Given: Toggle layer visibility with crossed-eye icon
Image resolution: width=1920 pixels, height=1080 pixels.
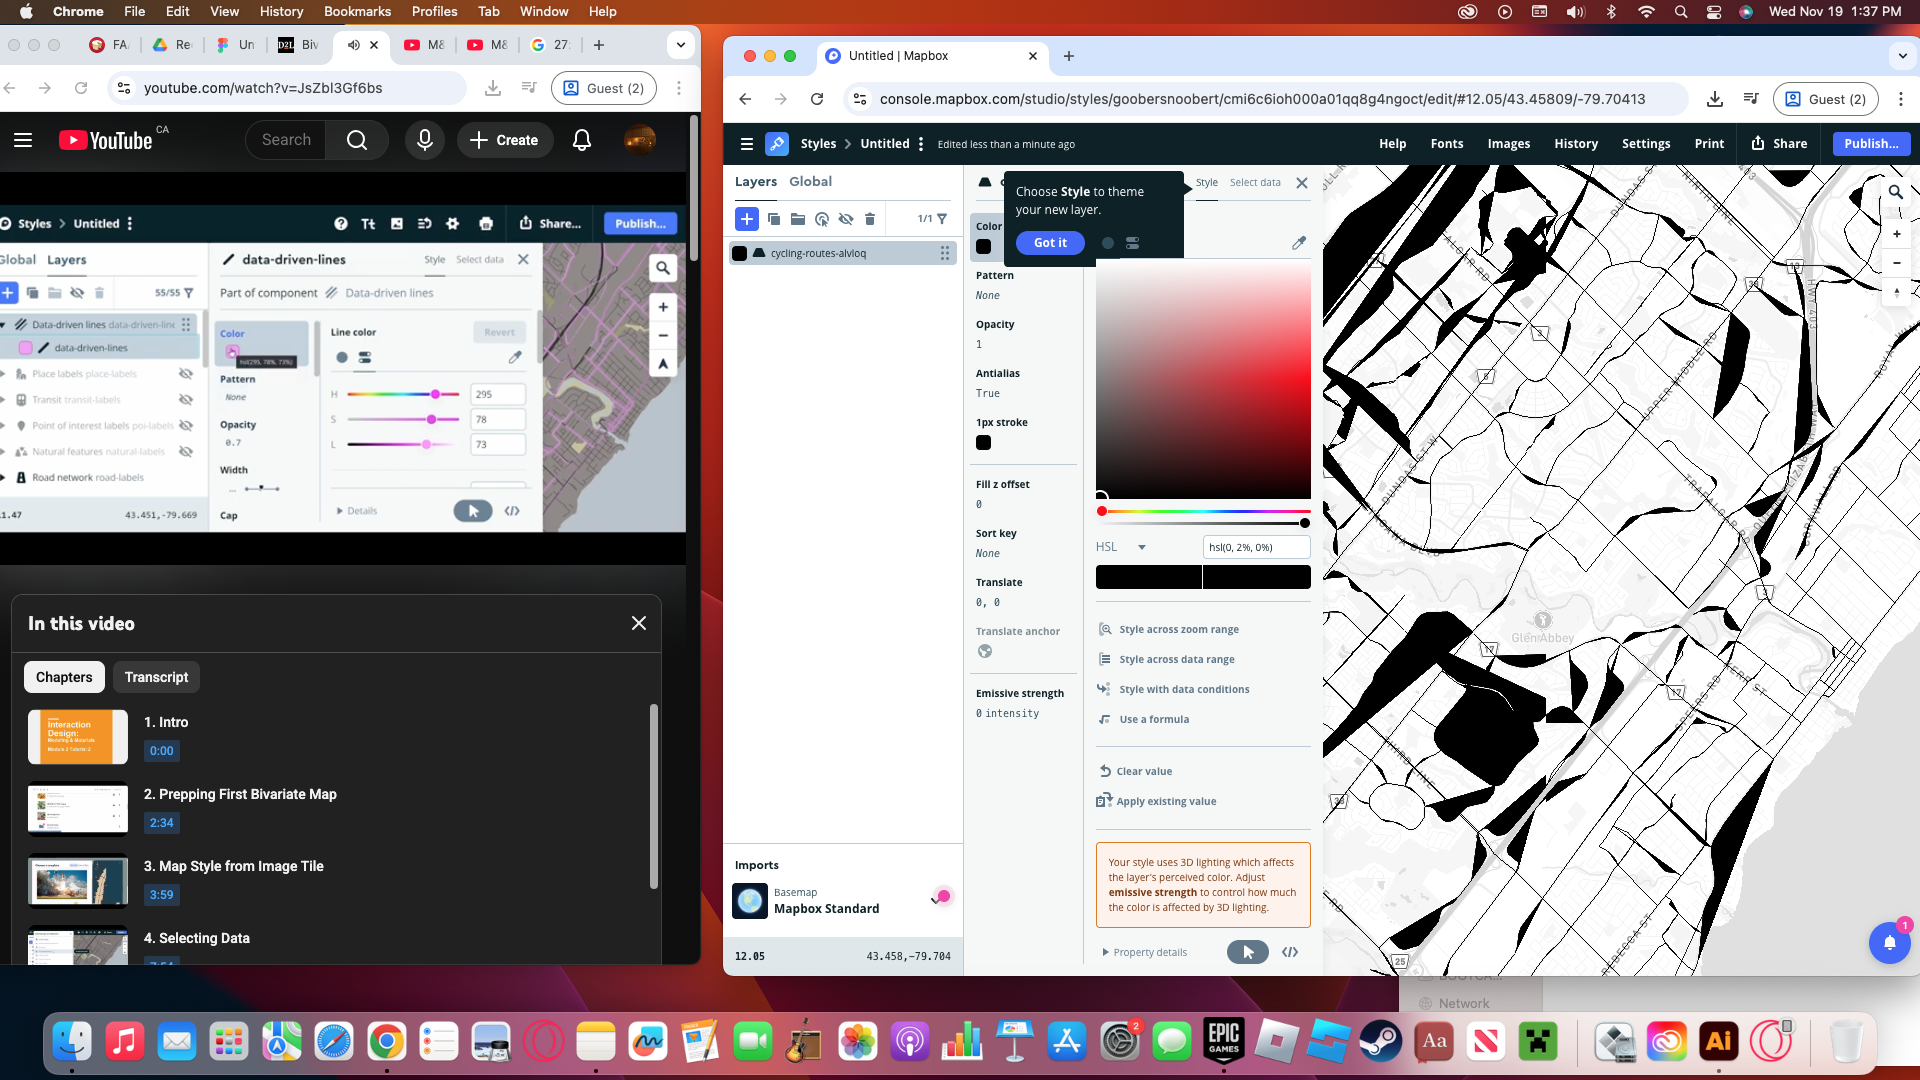Looking at the screenshot, I should pos(846,219).
